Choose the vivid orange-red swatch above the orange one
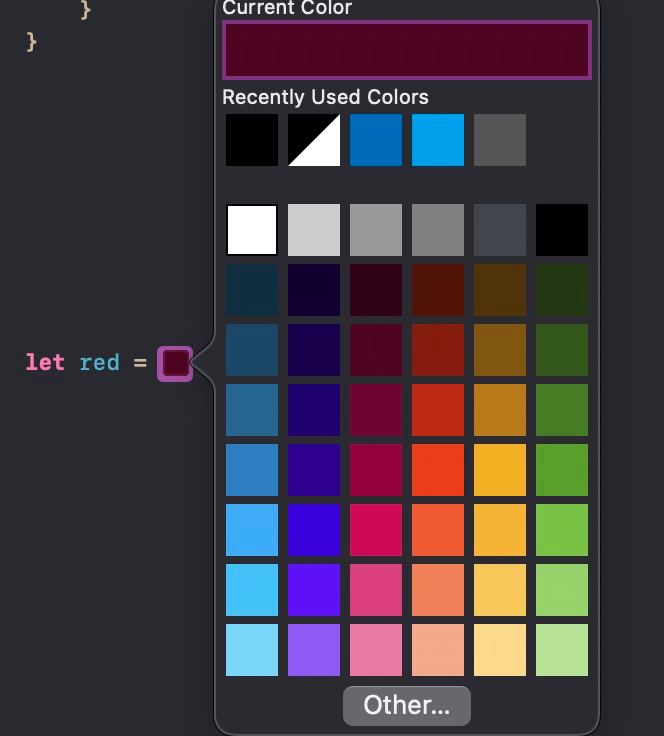The width and height of the screenshot is (664, 736). click(x=438, y=470)
